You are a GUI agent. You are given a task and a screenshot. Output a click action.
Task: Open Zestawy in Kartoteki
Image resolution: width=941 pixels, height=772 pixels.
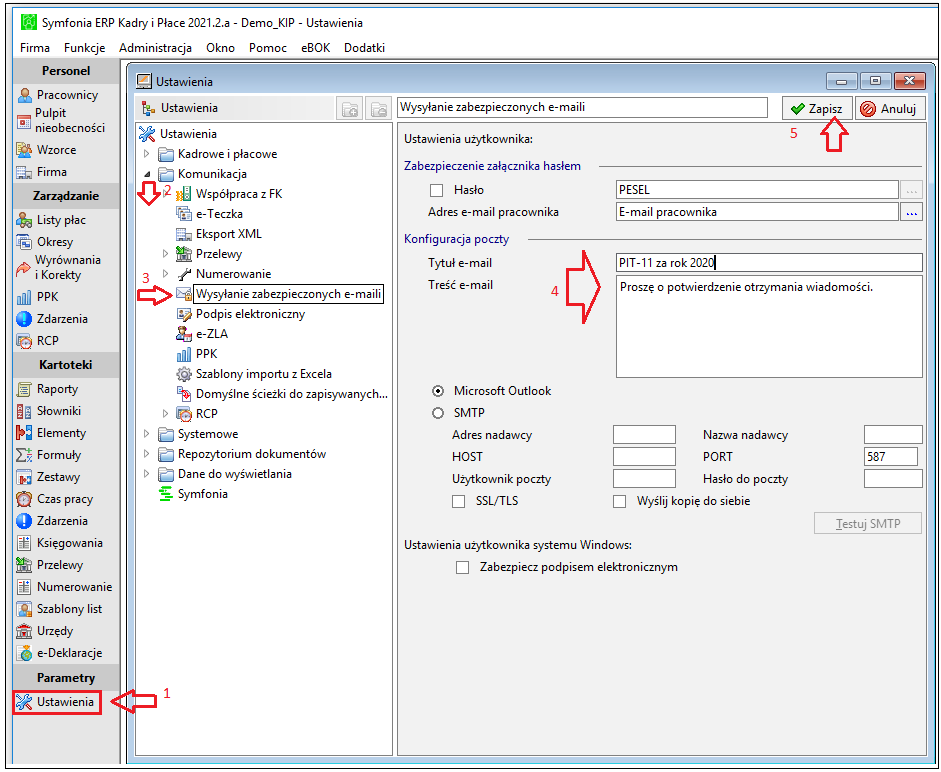(x=49, y=477)
